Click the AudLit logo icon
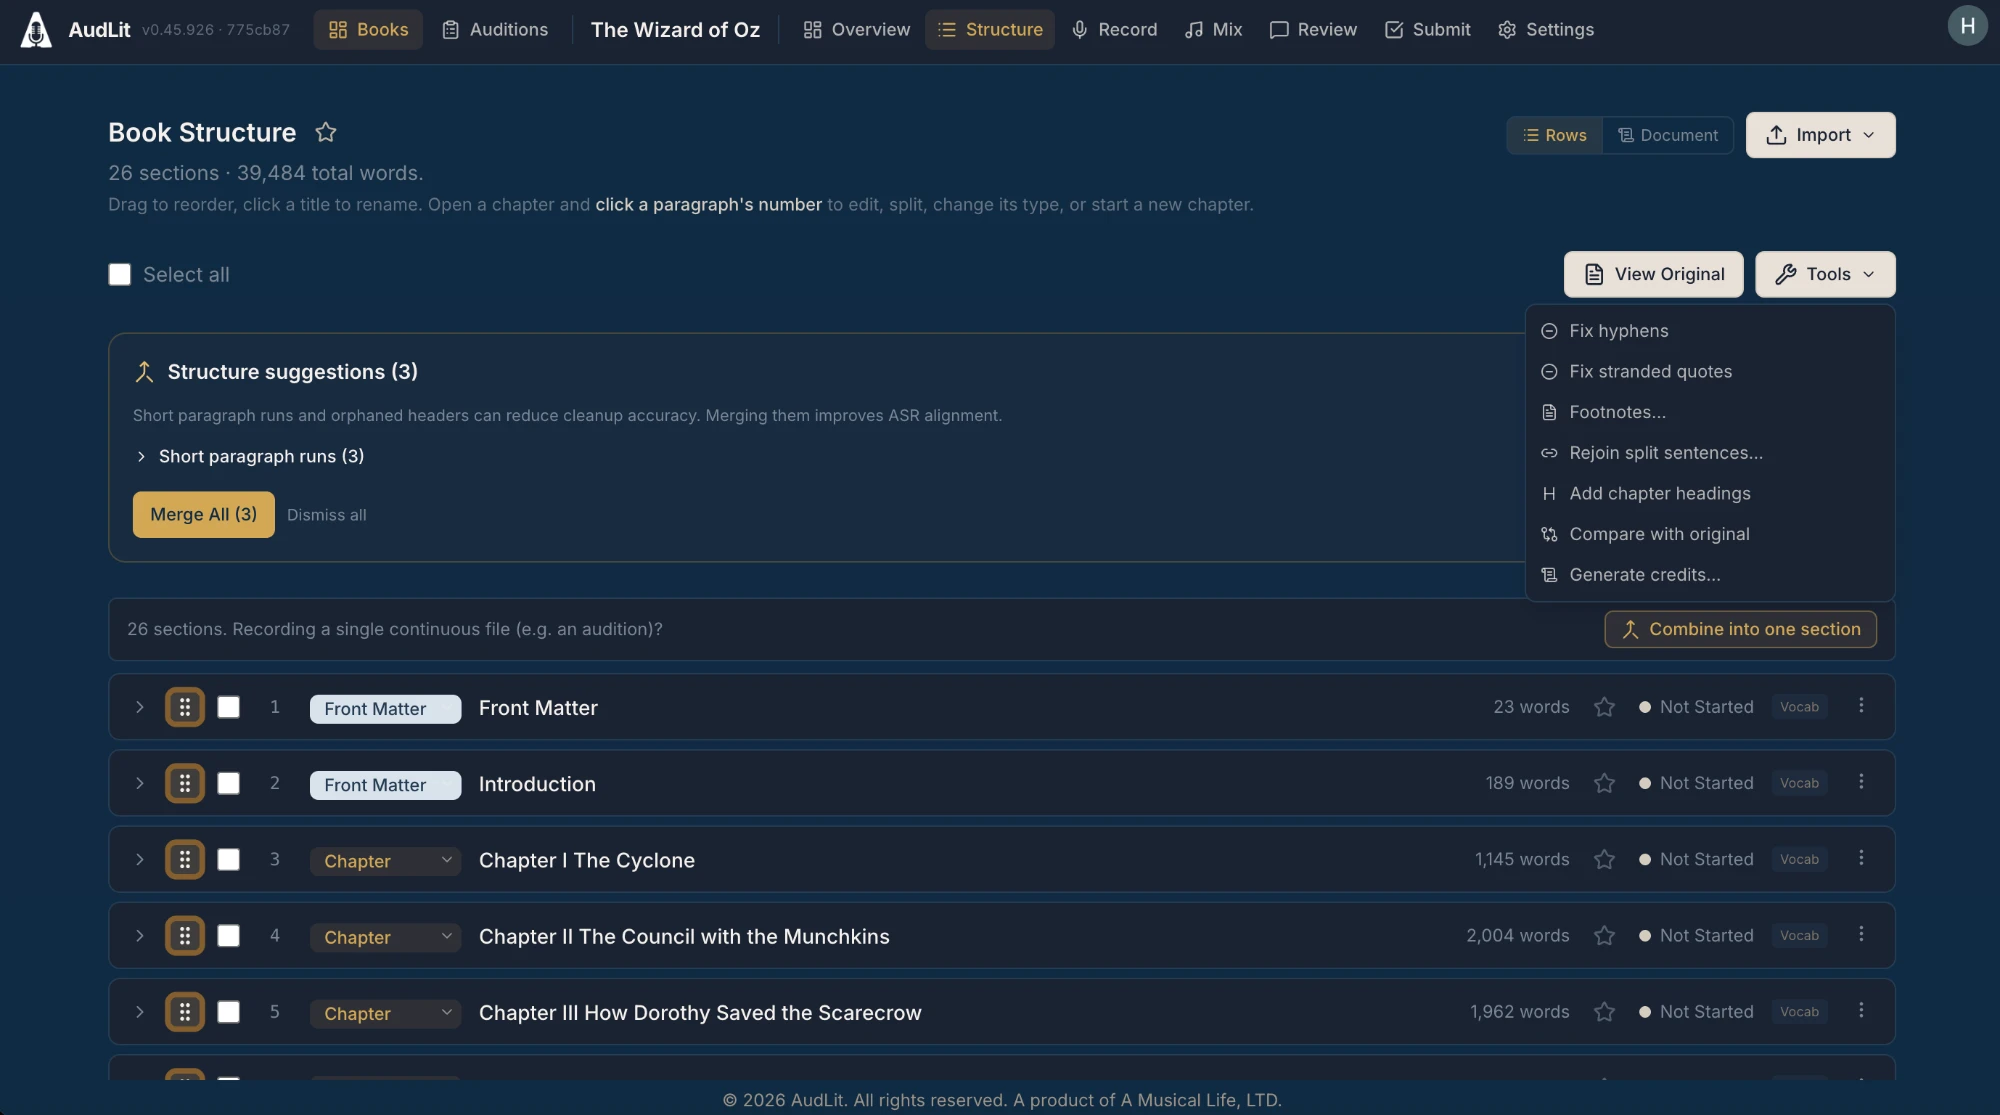 click(x=36, y=30)
